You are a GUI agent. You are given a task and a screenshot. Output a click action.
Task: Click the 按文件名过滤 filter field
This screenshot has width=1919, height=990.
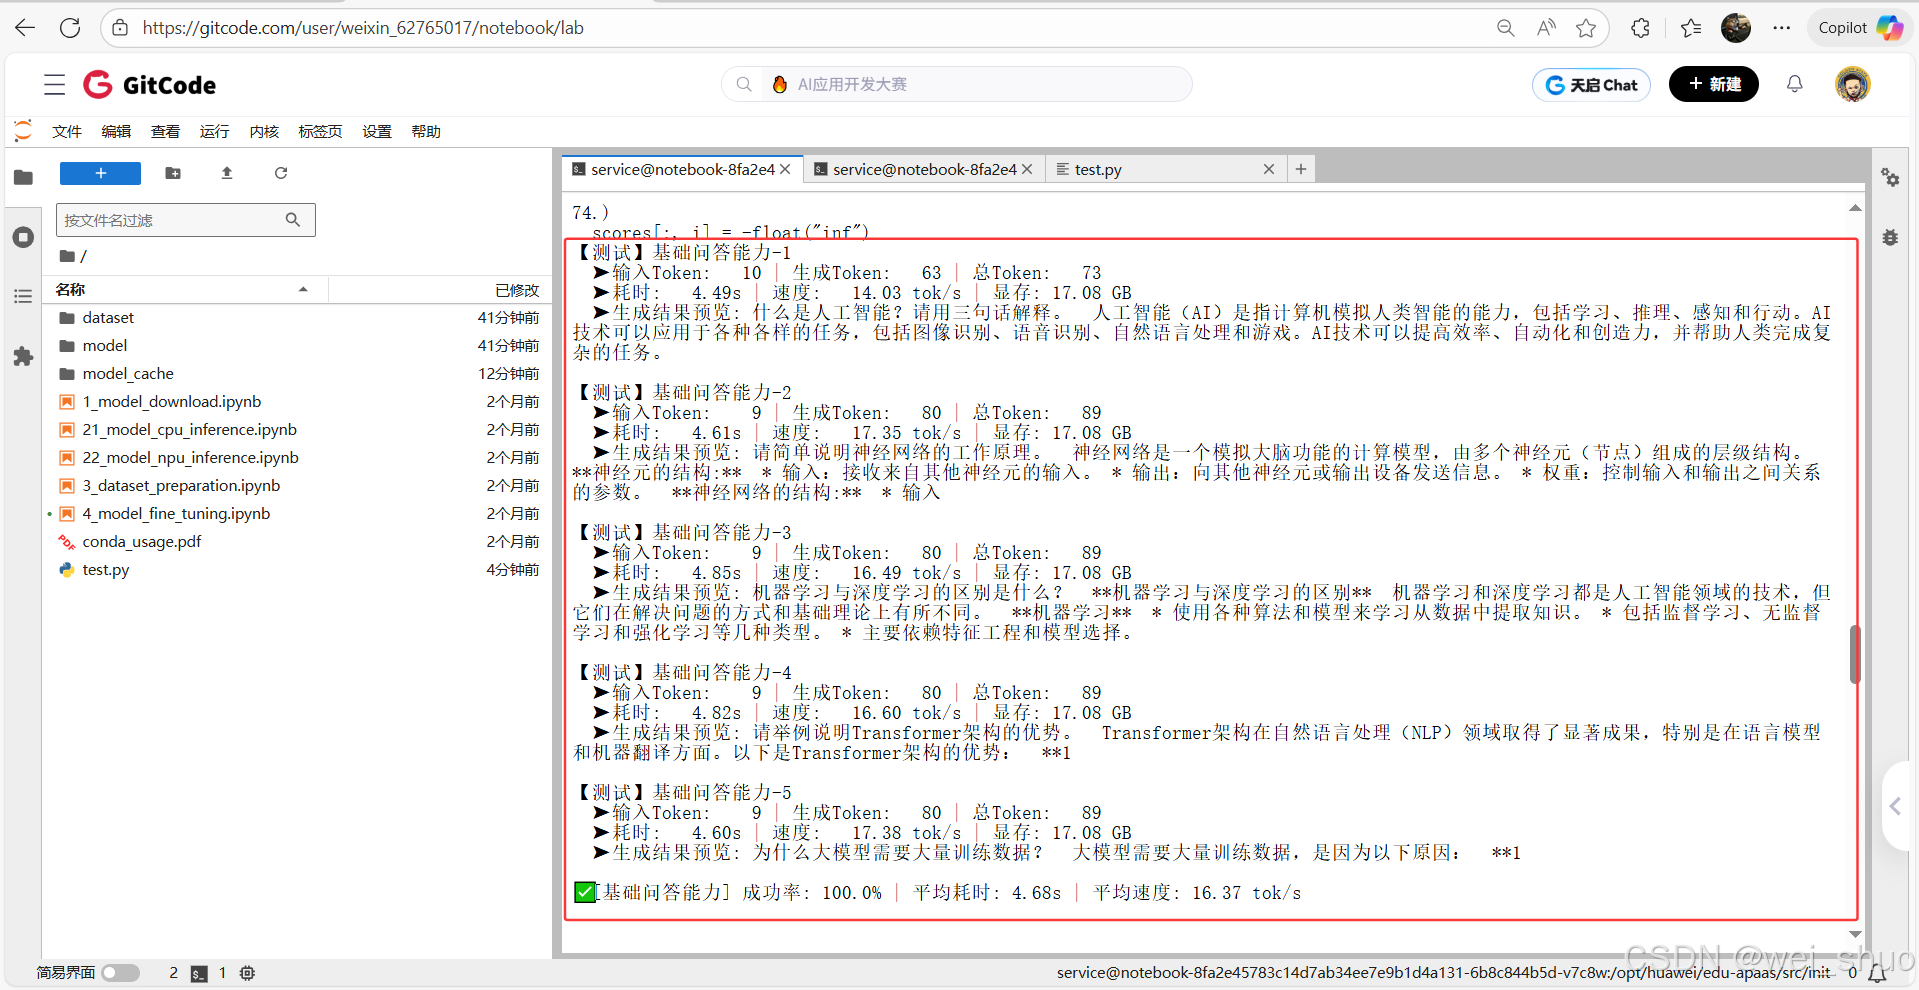click(x=186, y=220)
